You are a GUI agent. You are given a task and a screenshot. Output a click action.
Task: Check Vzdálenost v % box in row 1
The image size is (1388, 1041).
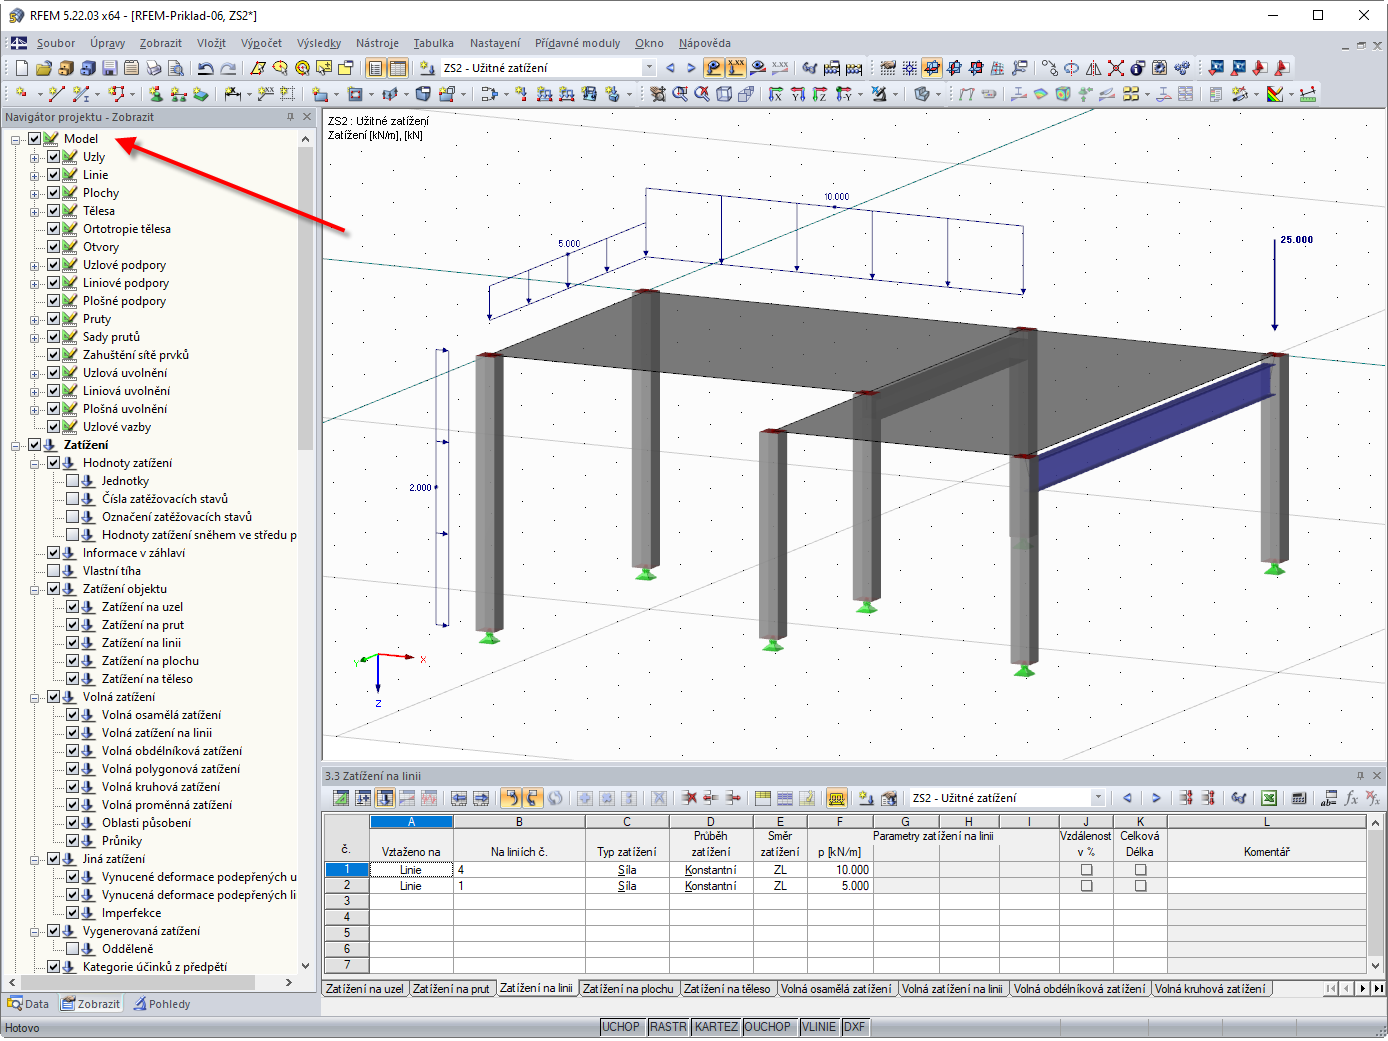click(x=1087, y=870)
